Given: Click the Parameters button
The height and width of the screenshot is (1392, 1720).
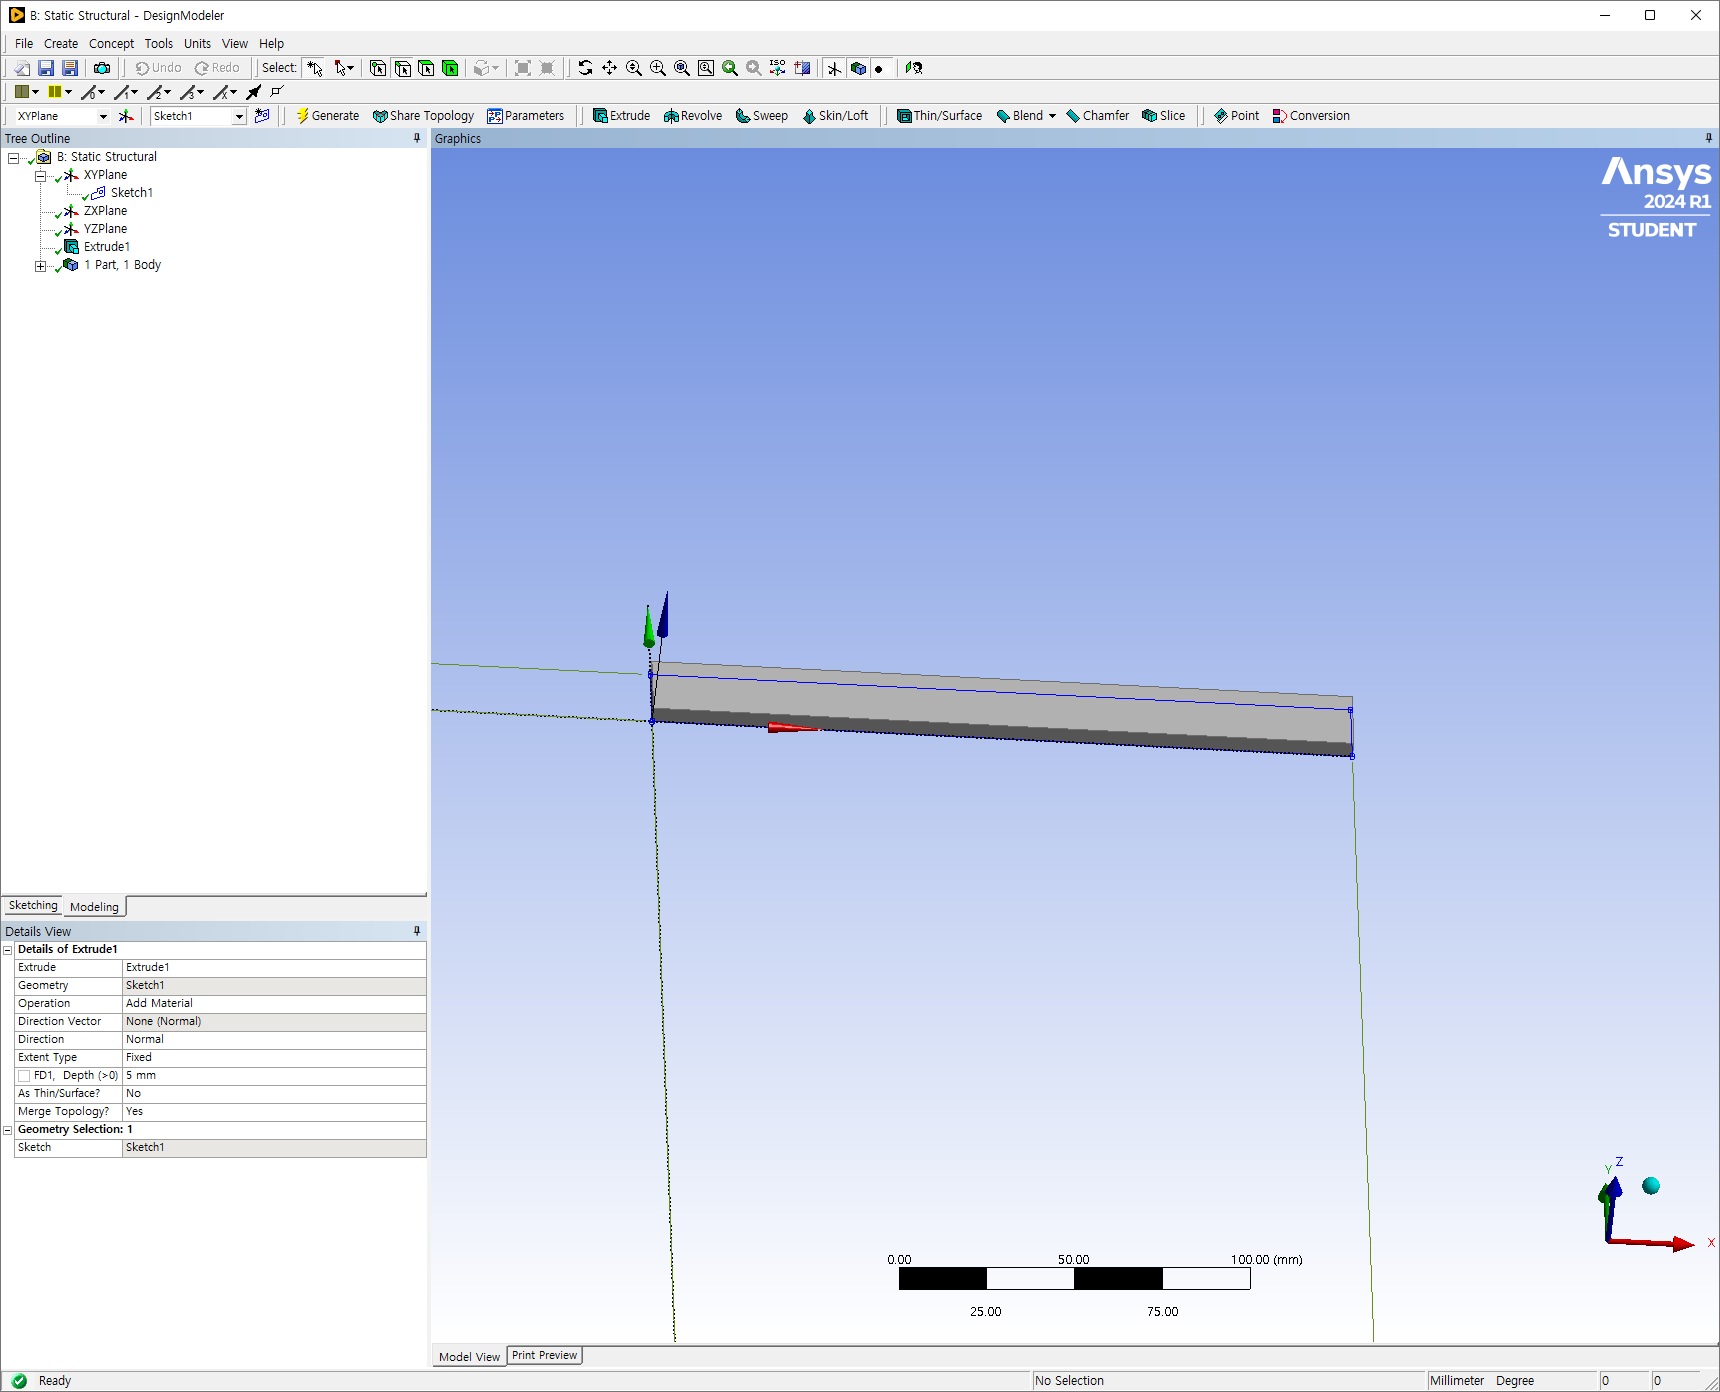Looking at the screenshot, I should pyautogui.click(x=526, y=116).
